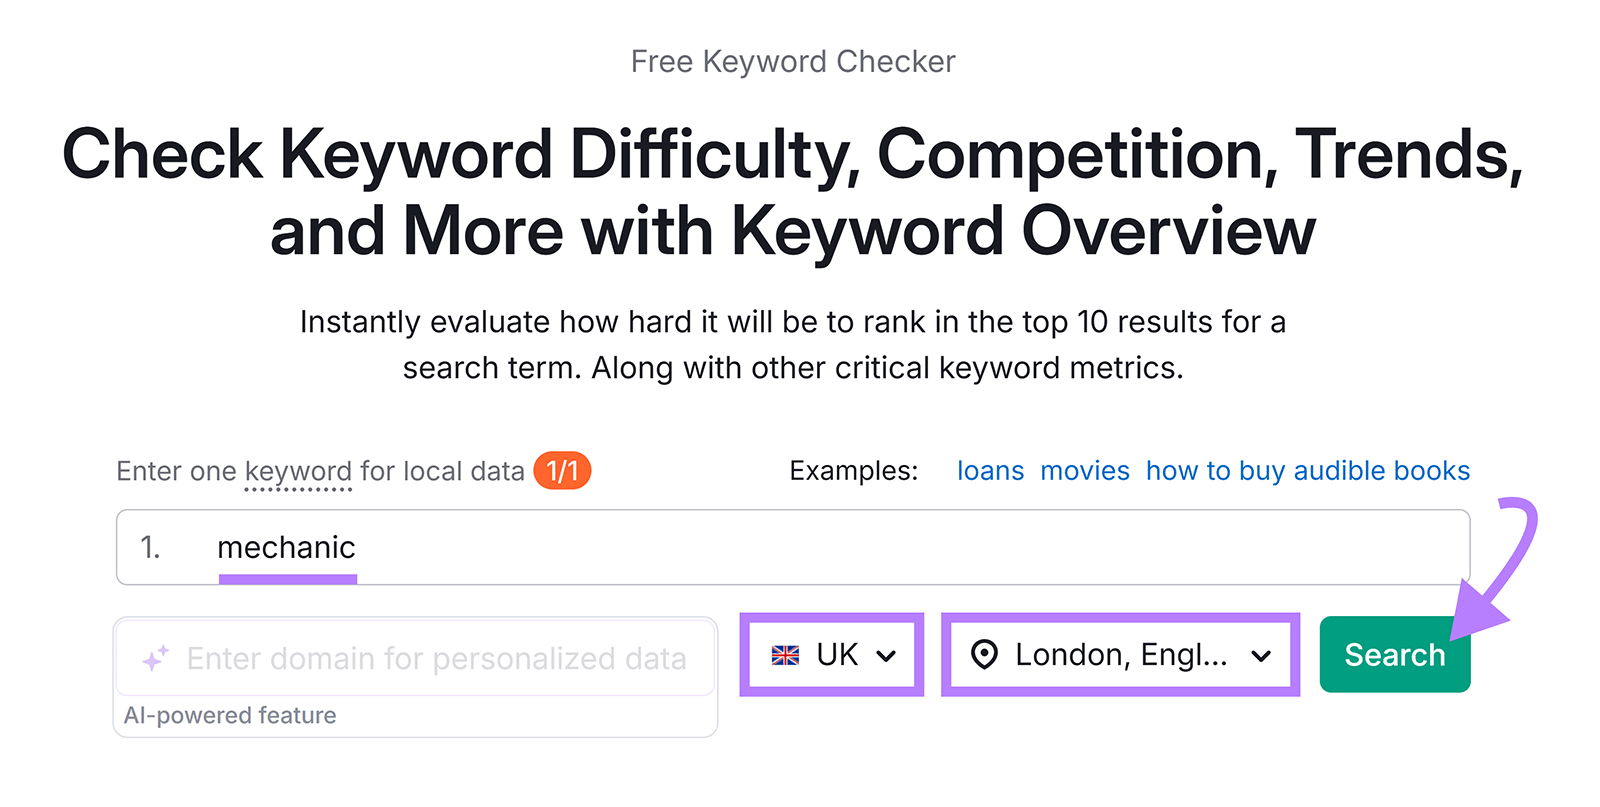Screen dimensions: 1600x807
Task: Click the Search button
Action: click(x=1394, y=655)
